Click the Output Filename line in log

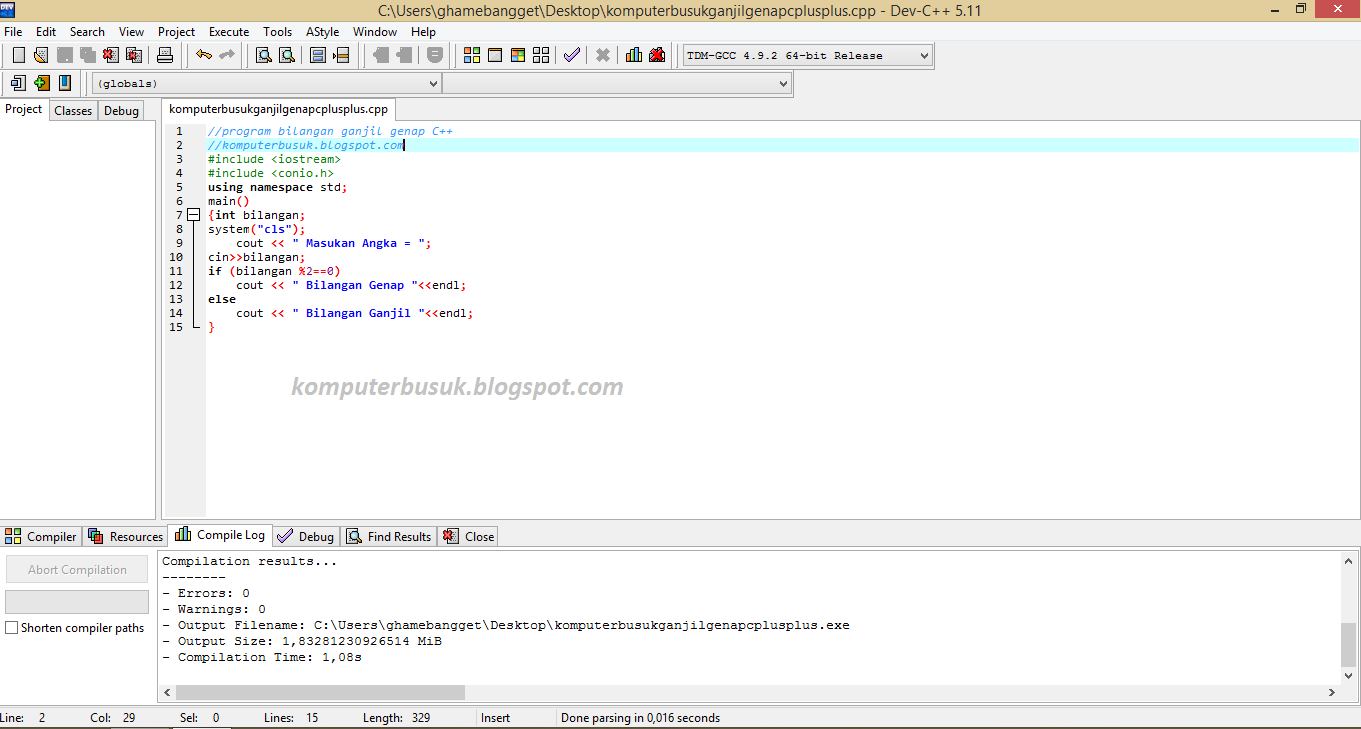point(506,625)
